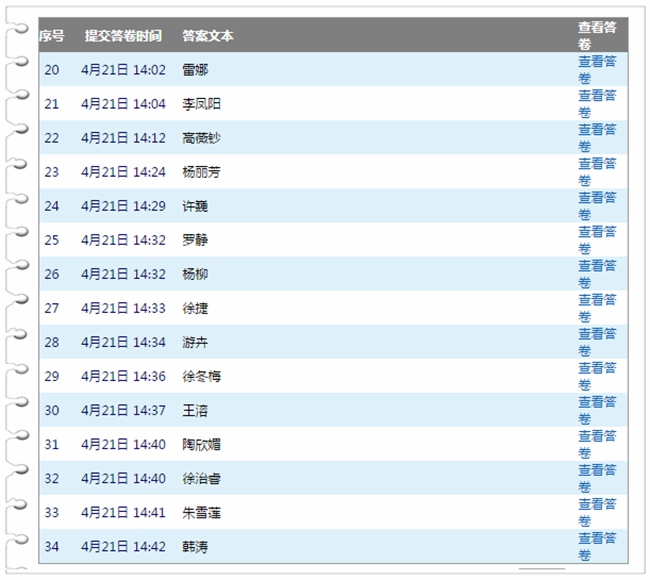Select the name 罗静
650x580 pixels.
pos(195,240)
